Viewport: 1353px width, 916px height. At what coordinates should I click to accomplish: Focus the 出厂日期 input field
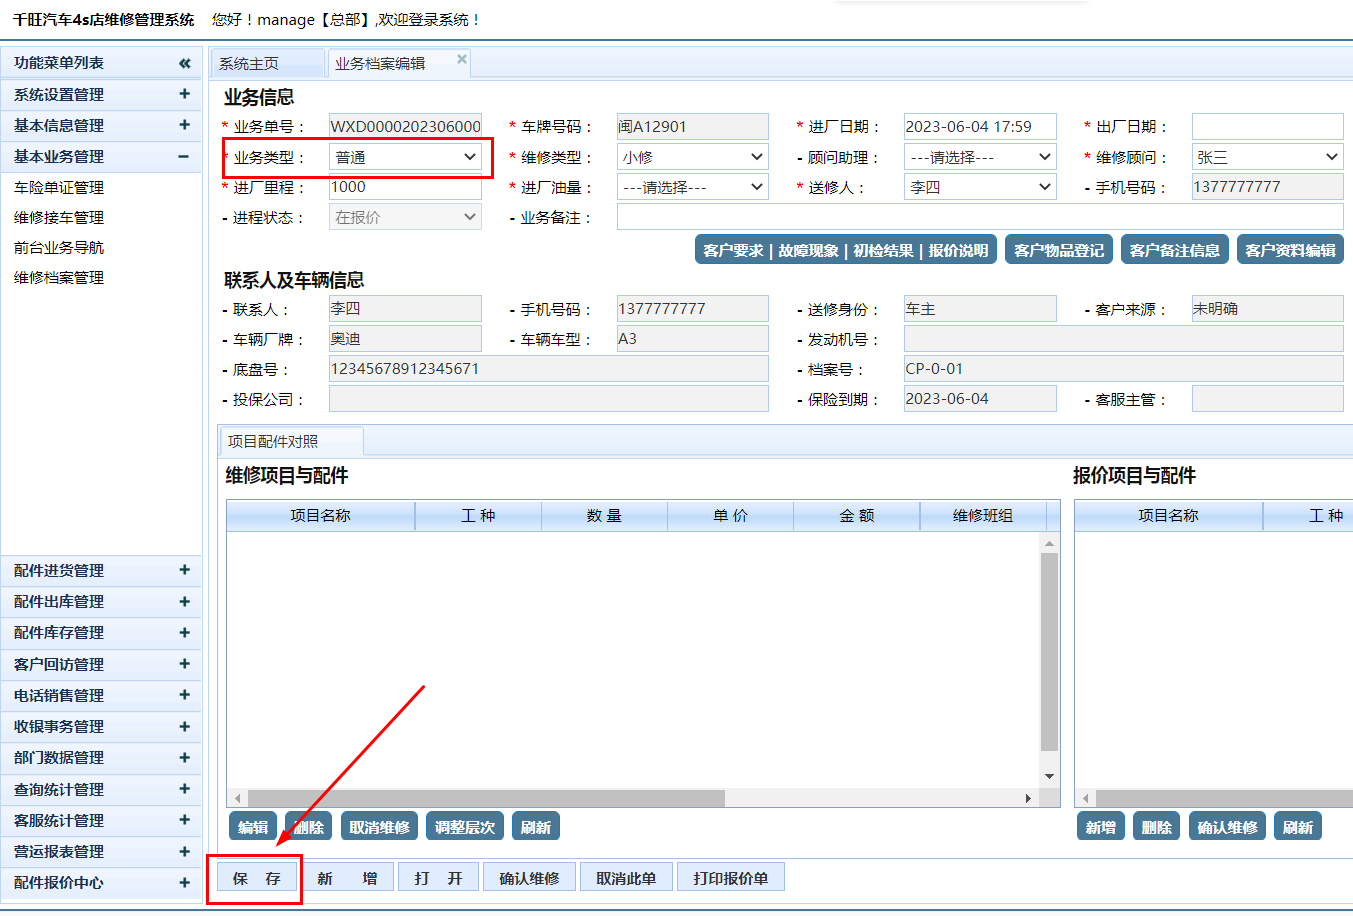click(1268, 127)
